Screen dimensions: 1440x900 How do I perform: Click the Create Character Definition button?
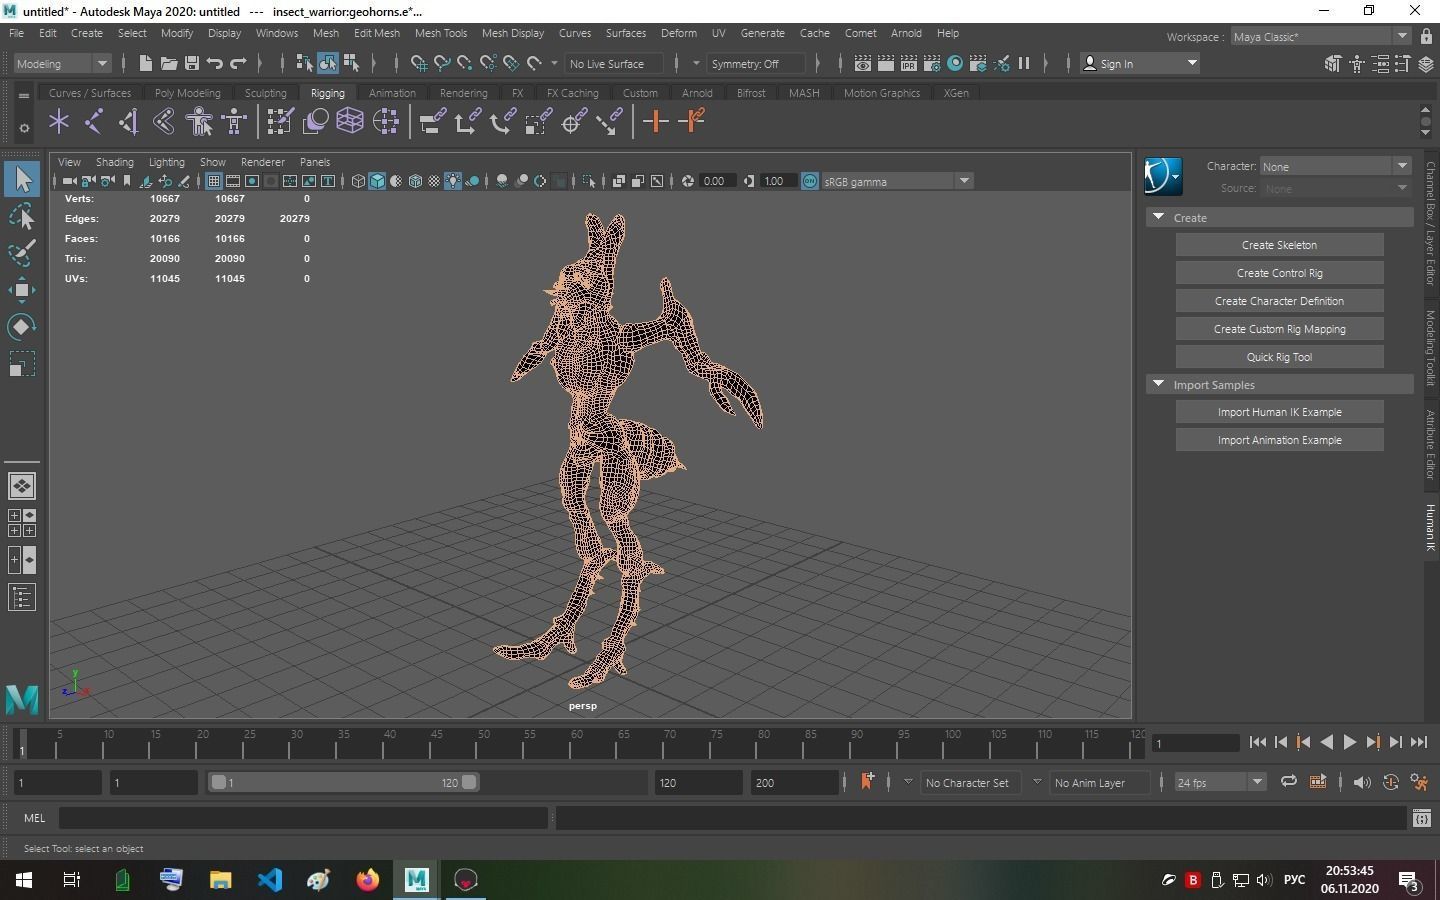(x=1279, y=301)
